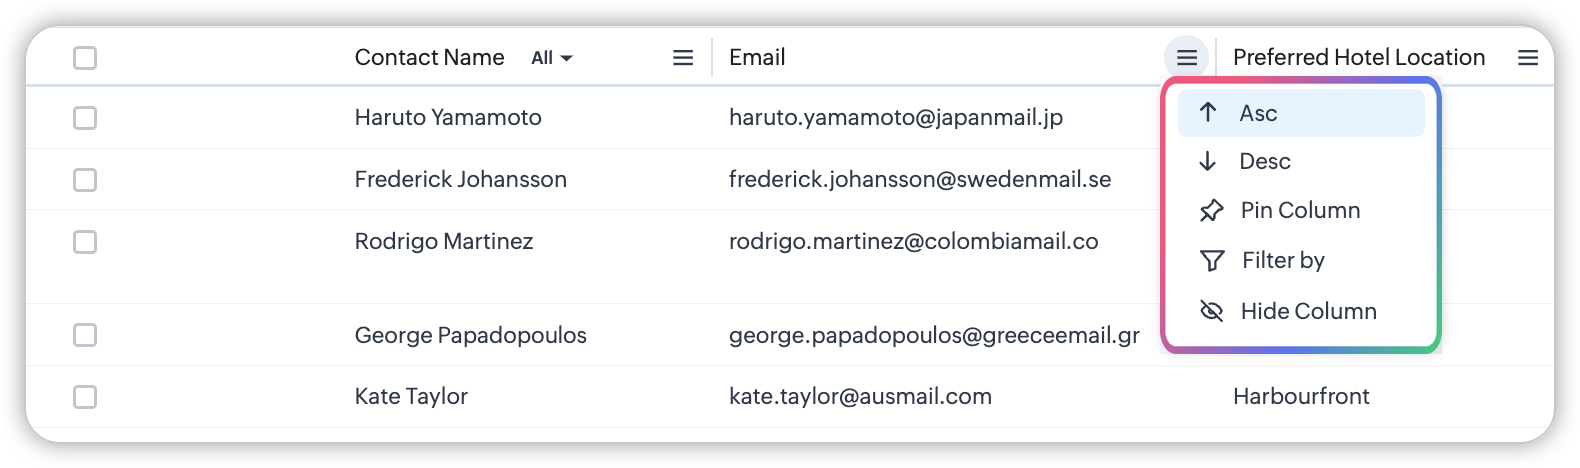Open the Contact Name column menu icon
1580x468 pixels.
click(683, 58)
